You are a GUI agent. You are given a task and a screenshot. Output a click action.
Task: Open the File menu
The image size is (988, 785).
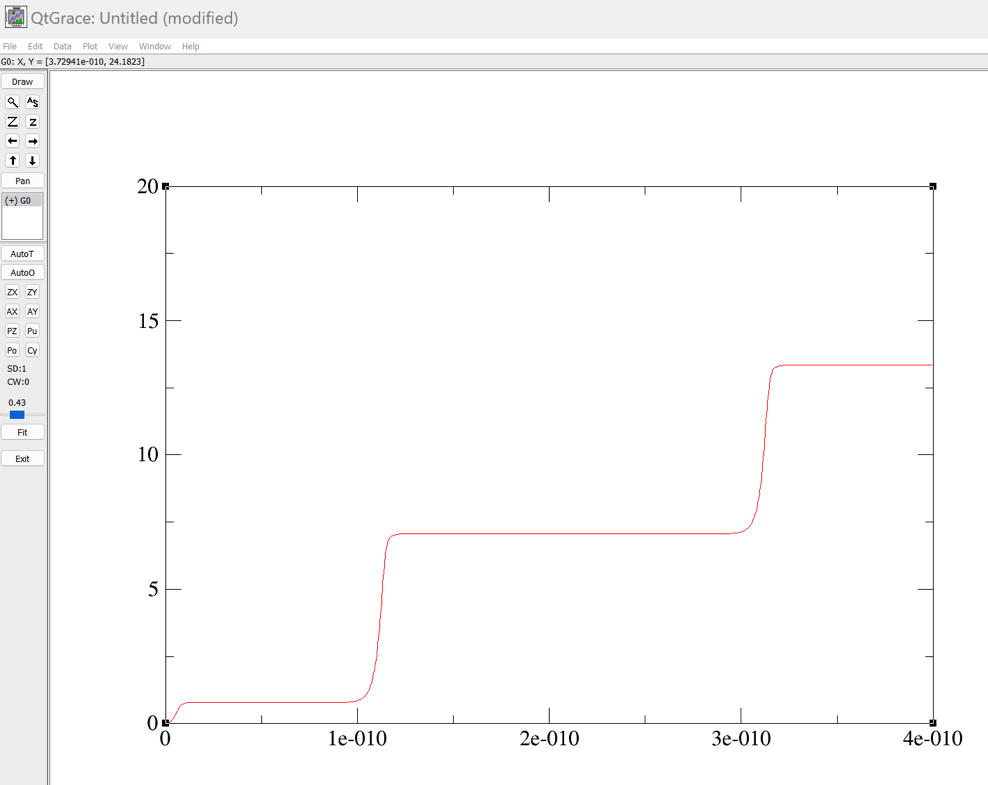point(10,46)
